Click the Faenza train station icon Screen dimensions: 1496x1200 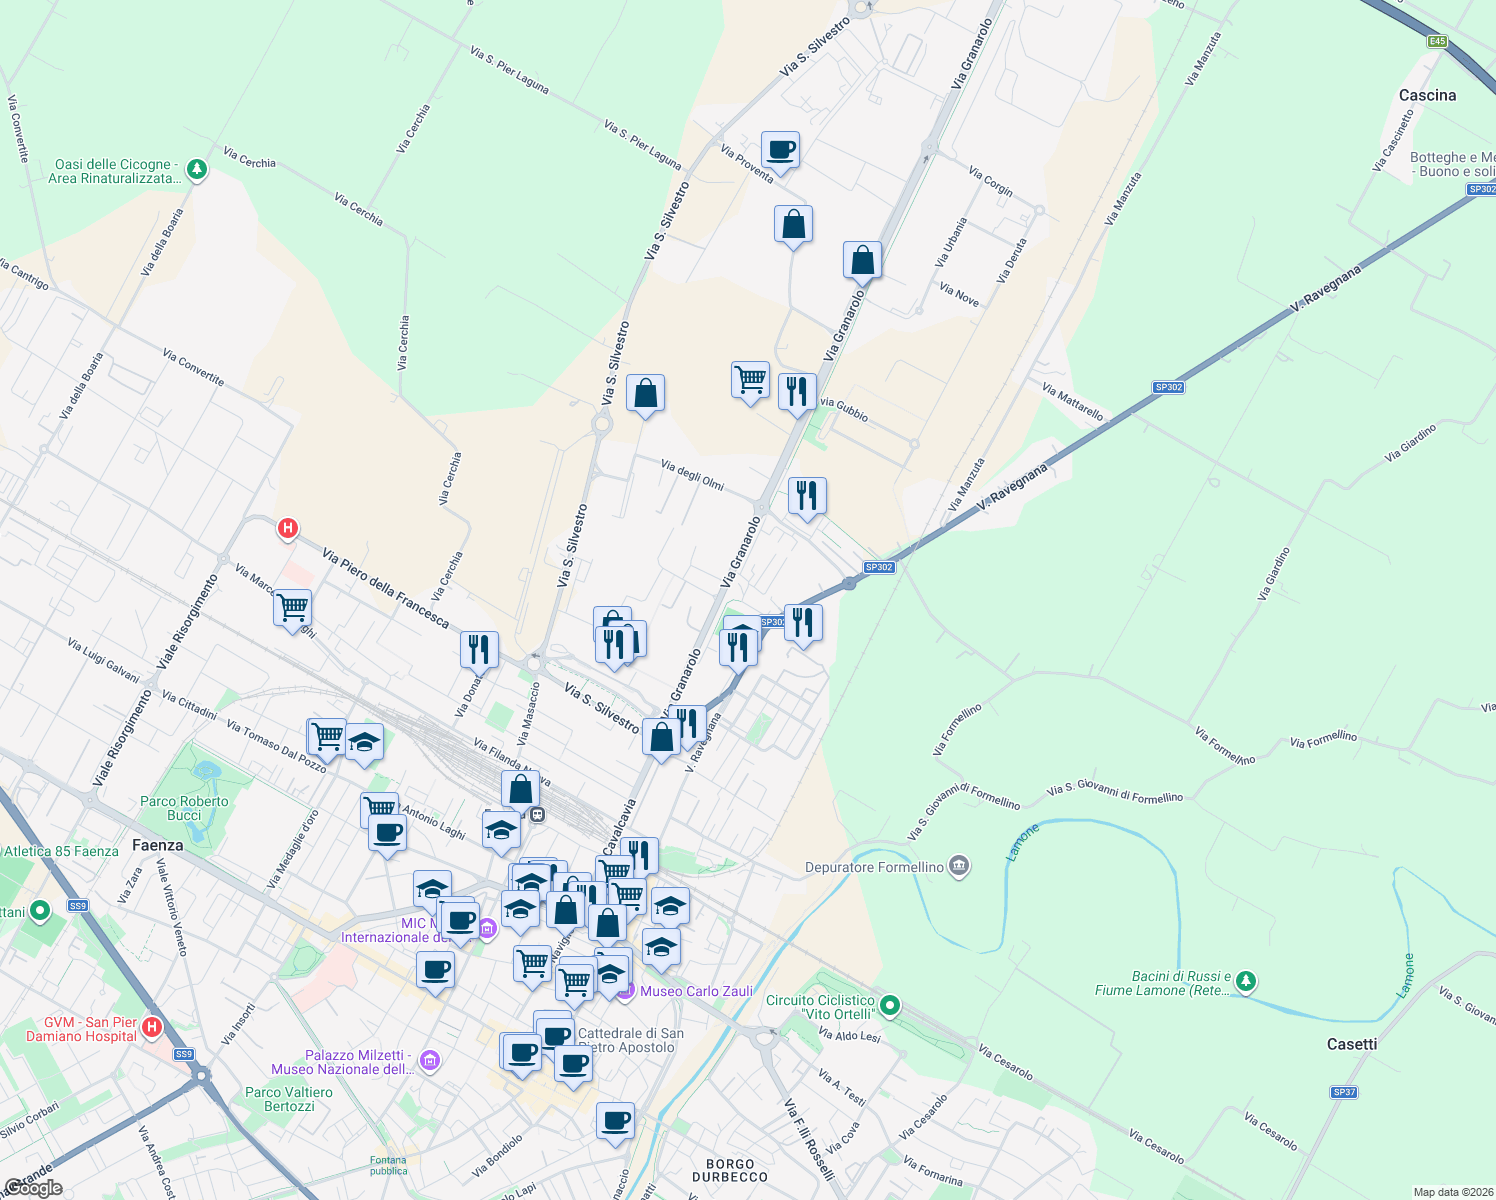coord(536,814)
